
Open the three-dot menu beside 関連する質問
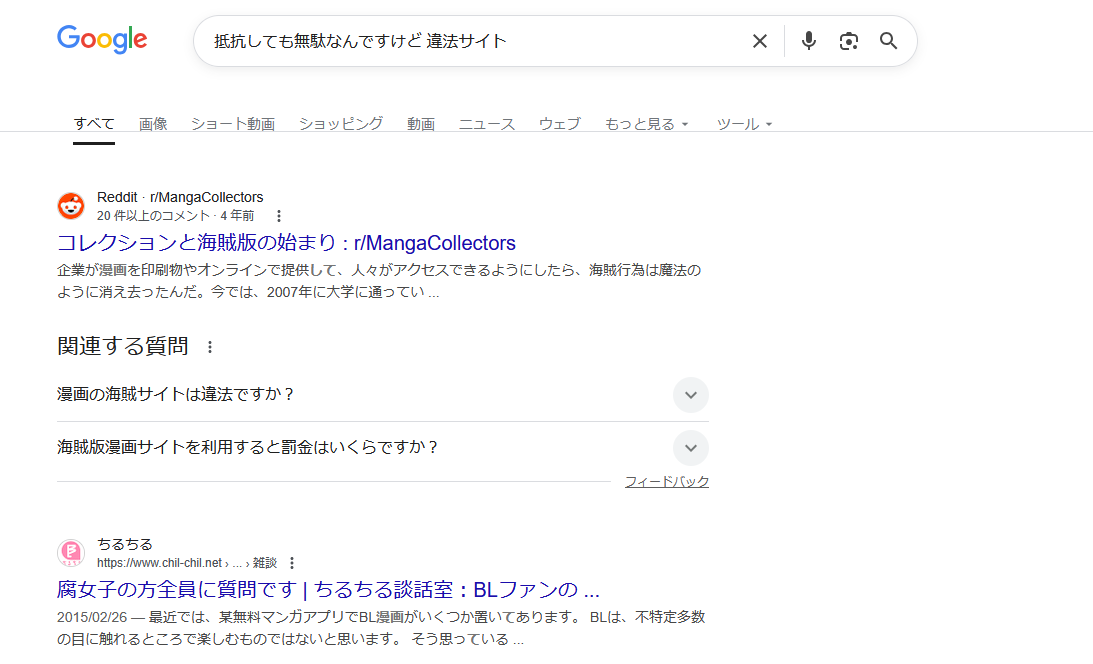(x=209, y=347)
